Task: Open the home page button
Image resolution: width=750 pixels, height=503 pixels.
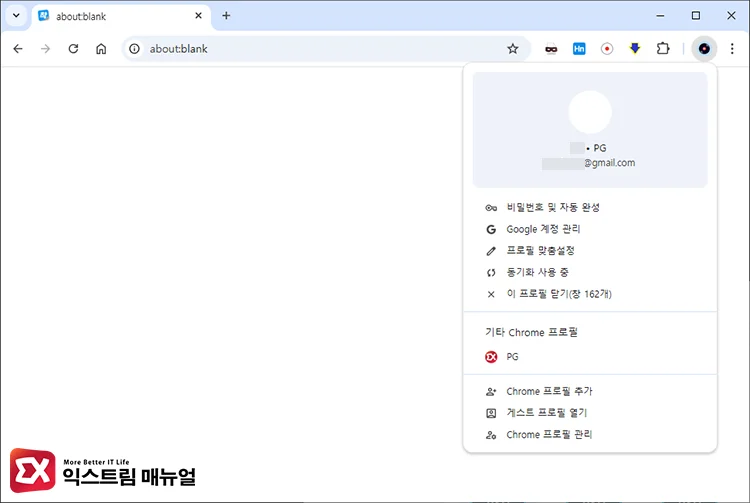Action: click(x=101, y=49)
